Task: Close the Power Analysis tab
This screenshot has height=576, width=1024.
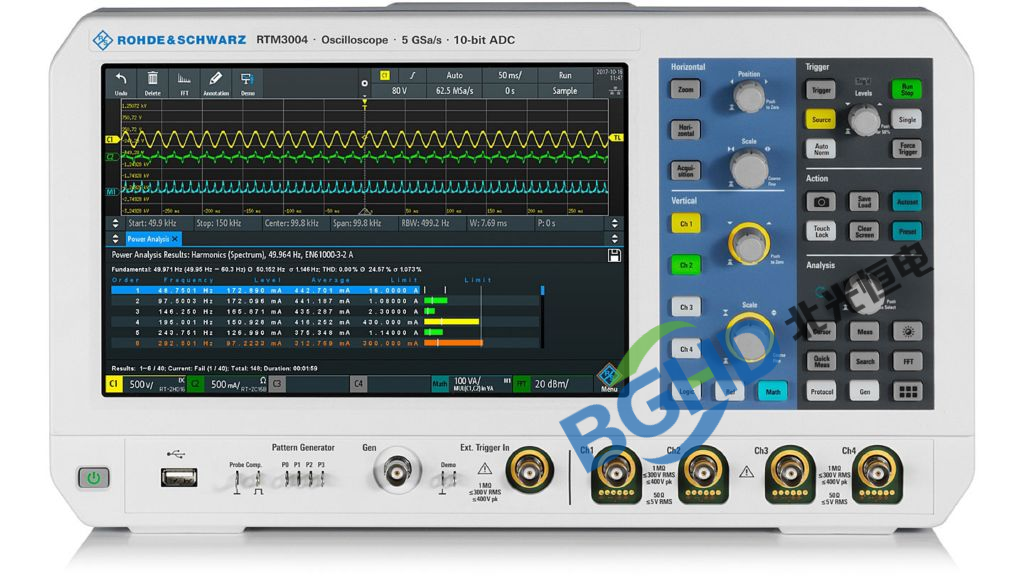Action: pos(175,239)
